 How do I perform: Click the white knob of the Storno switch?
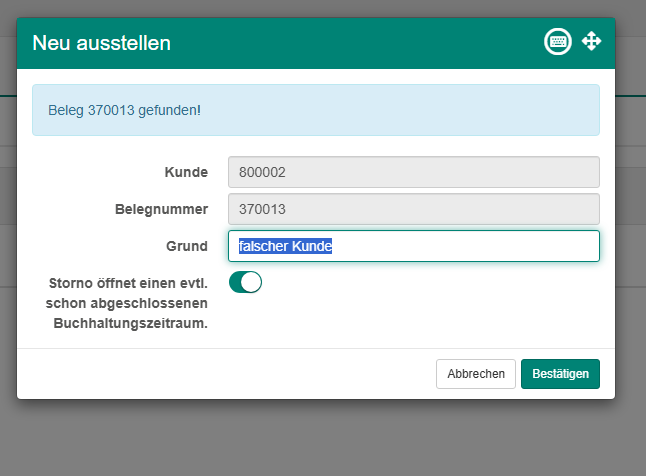(x=252, y=282)
